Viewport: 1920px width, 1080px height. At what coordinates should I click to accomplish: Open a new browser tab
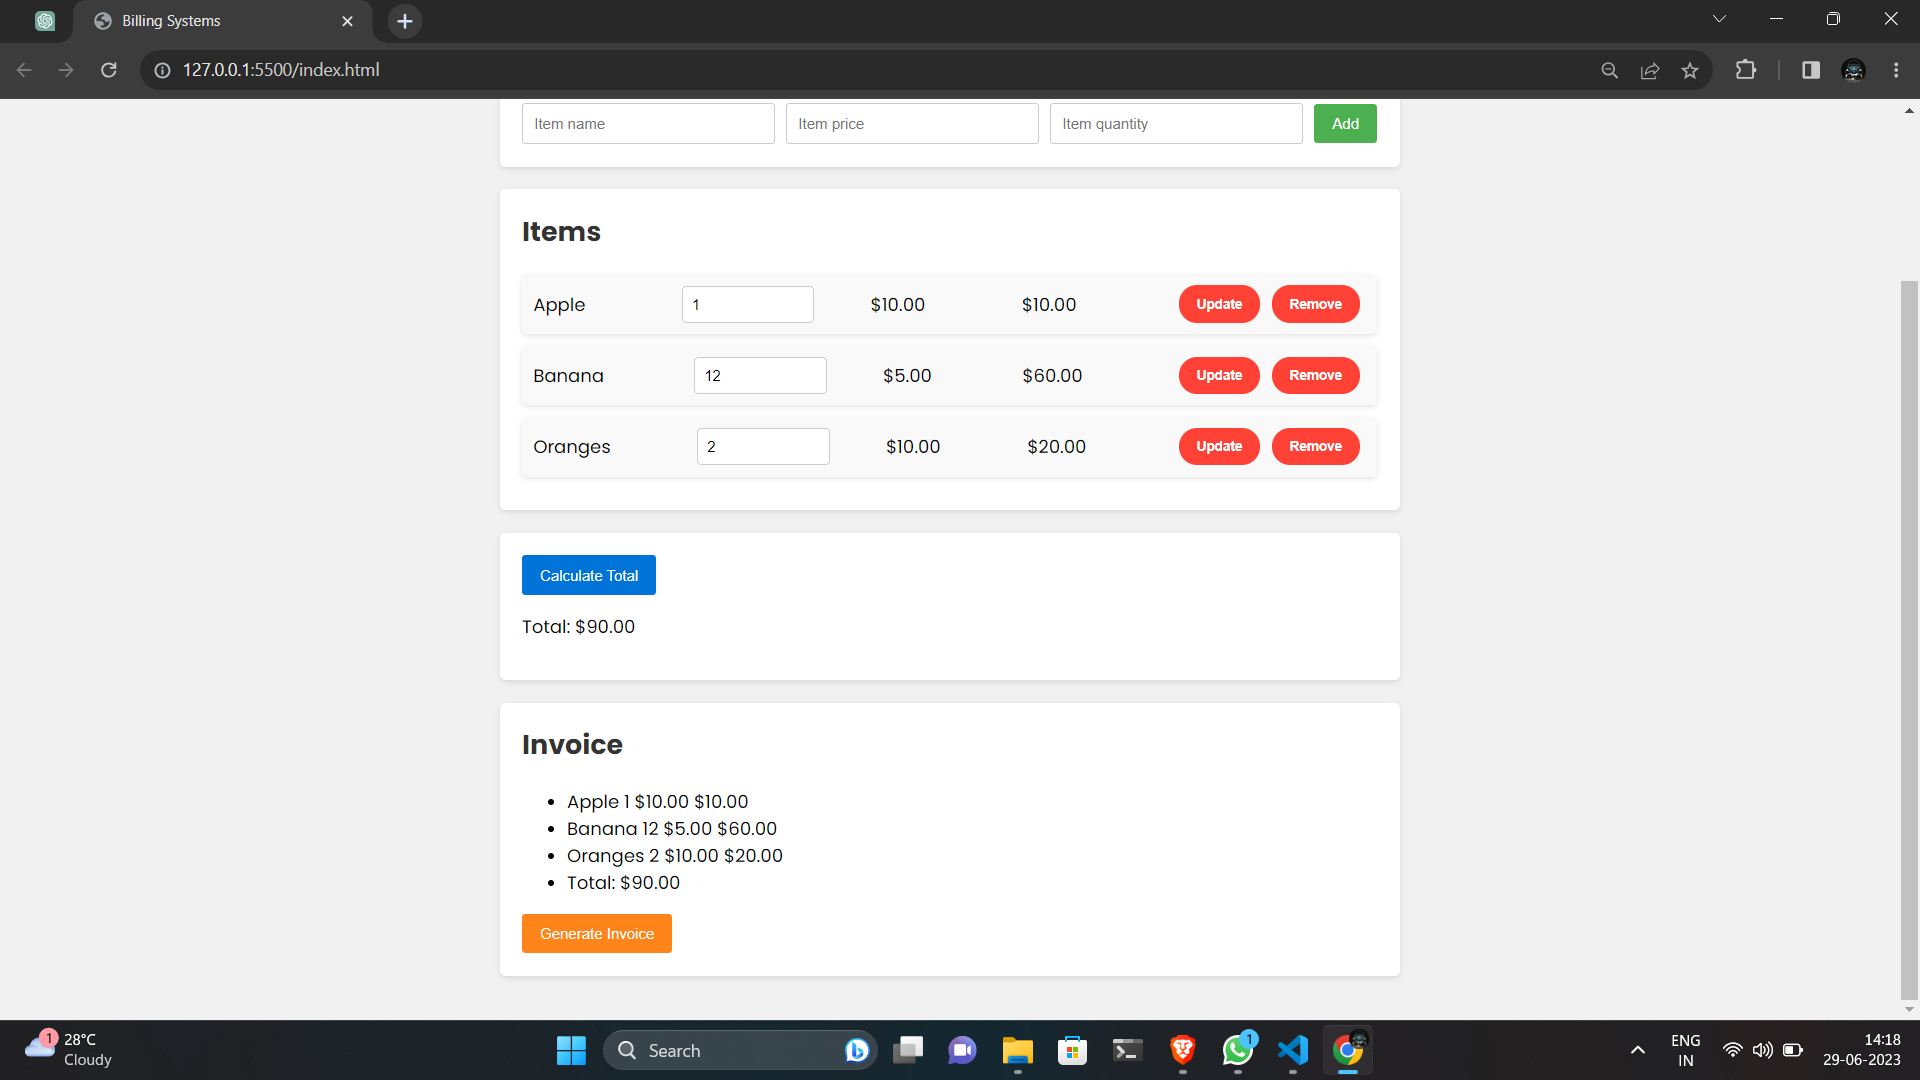(404, 20)
